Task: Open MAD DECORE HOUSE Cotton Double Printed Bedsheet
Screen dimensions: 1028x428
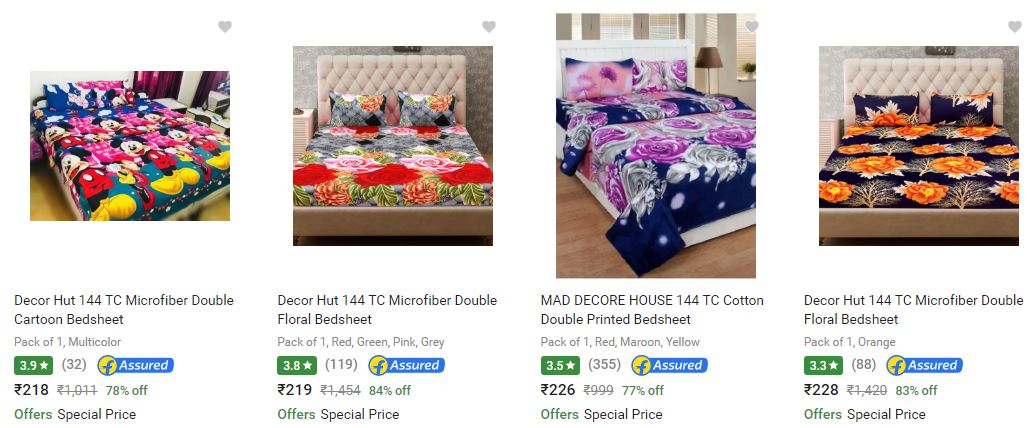Action: (652, 310)
